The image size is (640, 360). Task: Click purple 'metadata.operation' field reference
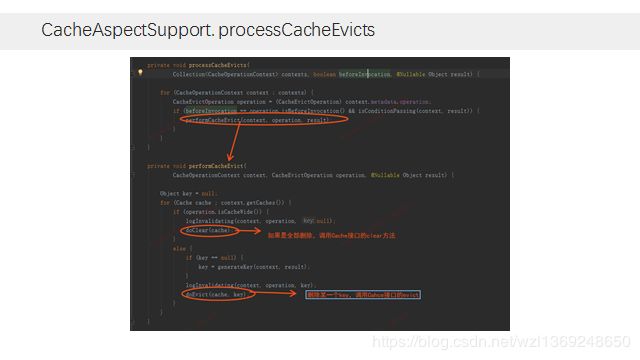coord(400,102)
